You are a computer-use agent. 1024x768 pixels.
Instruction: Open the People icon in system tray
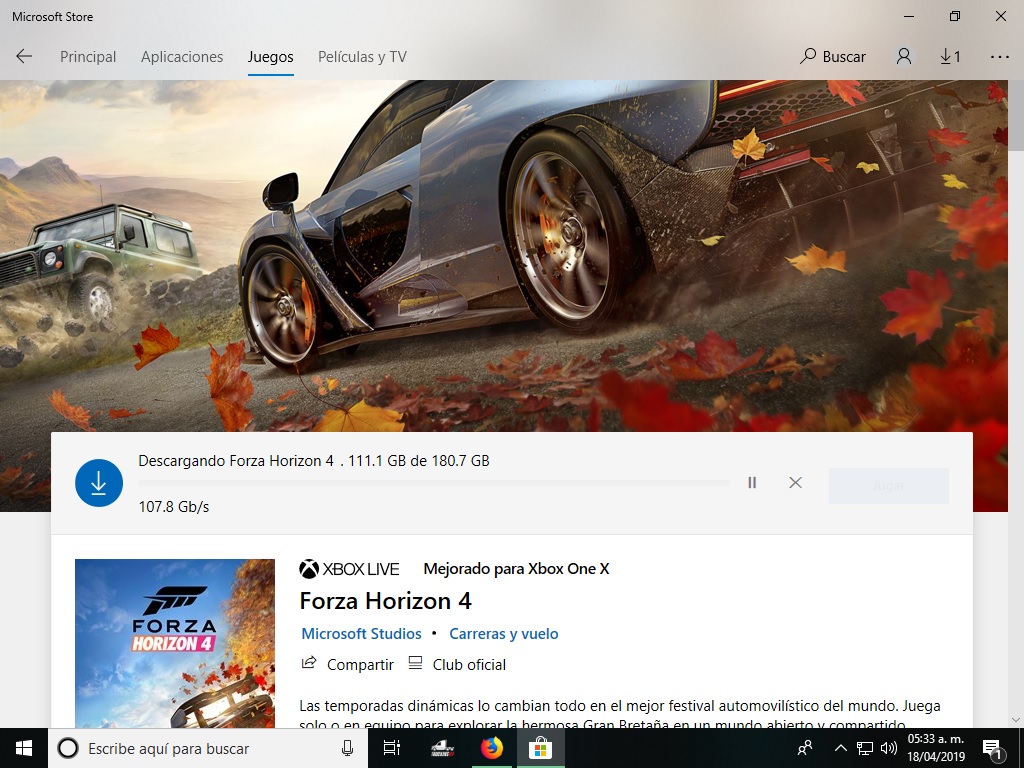[805, 748]
